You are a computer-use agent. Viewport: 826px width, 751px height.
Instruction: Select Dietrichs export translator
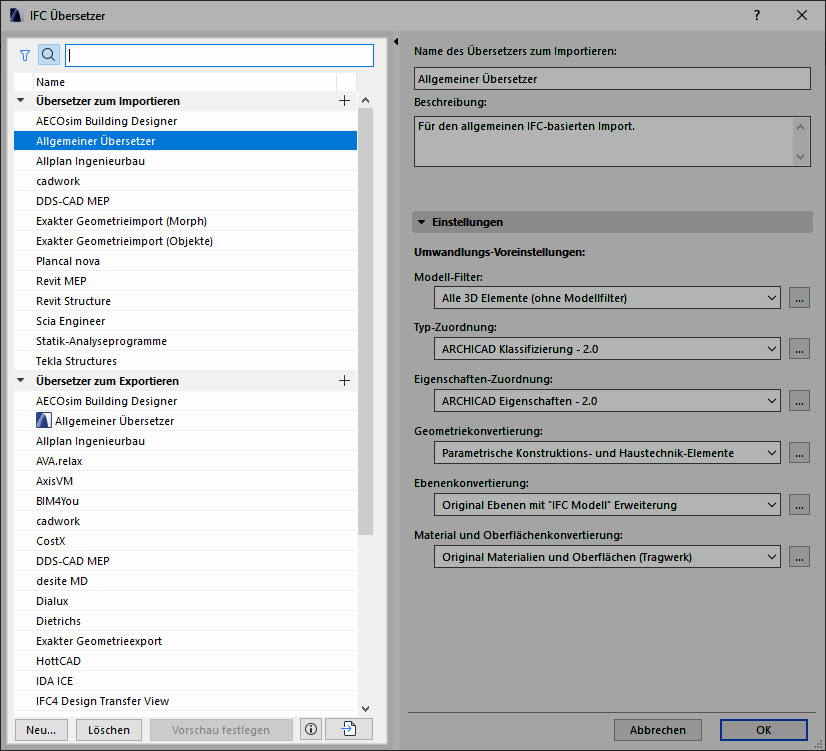(185, 621)
